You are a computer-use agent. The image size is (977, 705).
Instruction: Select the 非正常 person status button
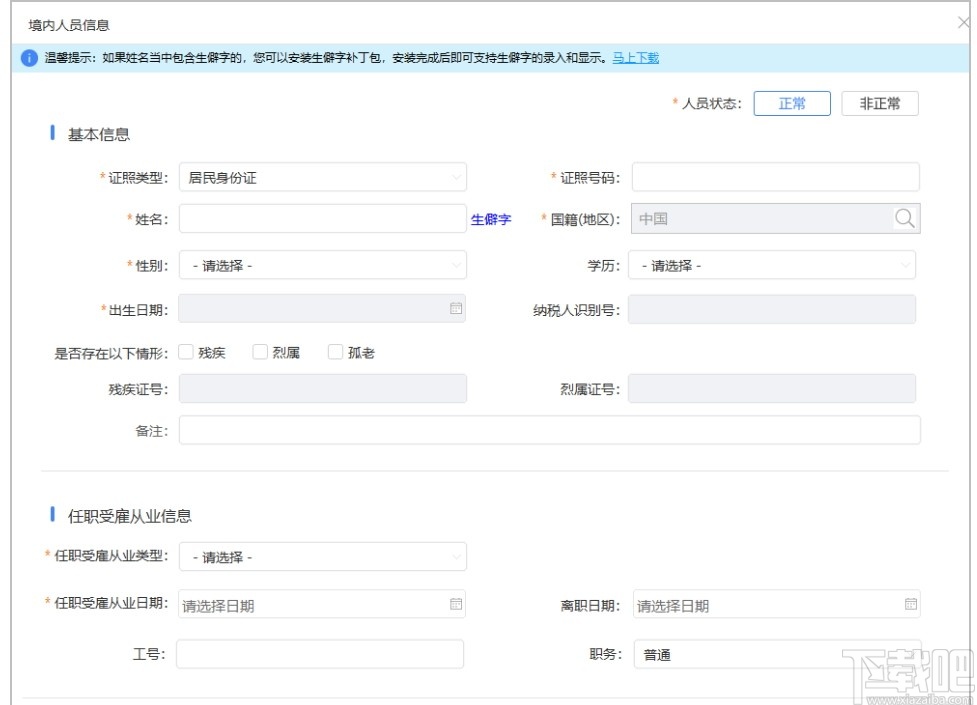879,103
